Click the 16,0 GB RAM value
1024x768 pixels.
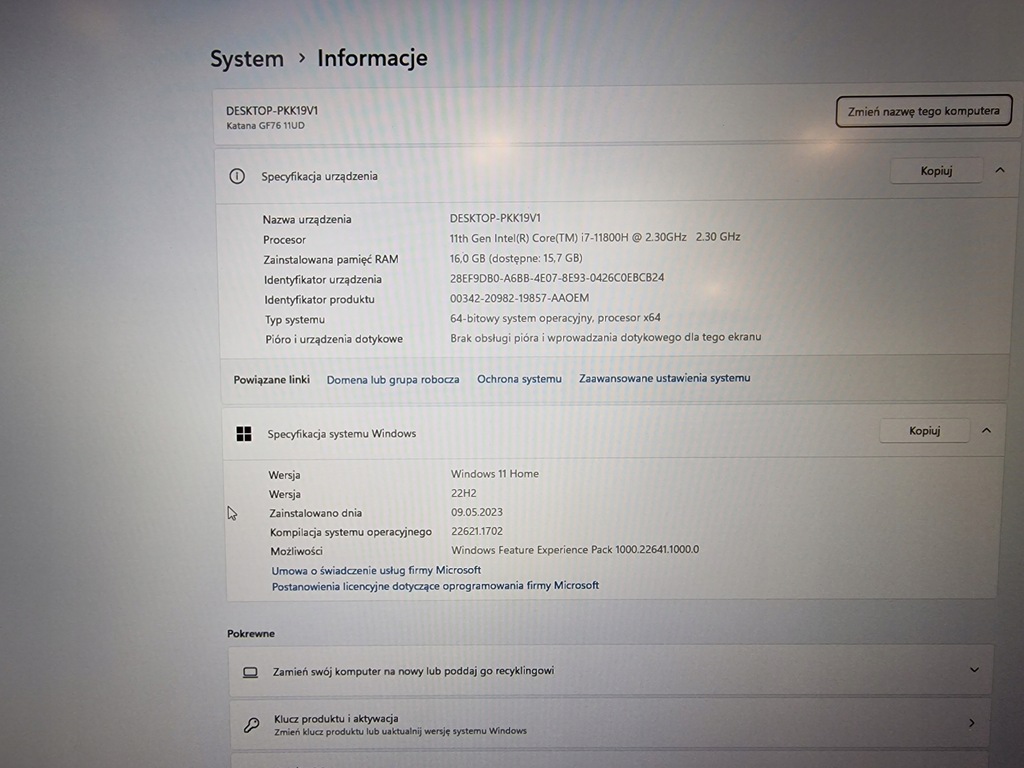point(516,258)
